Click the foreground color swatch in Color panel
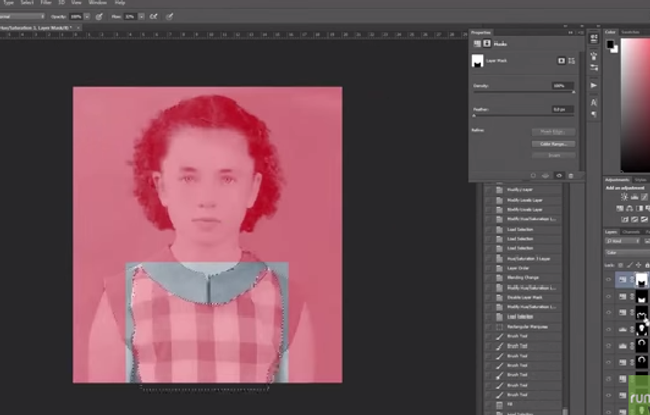 pos(610,44)
